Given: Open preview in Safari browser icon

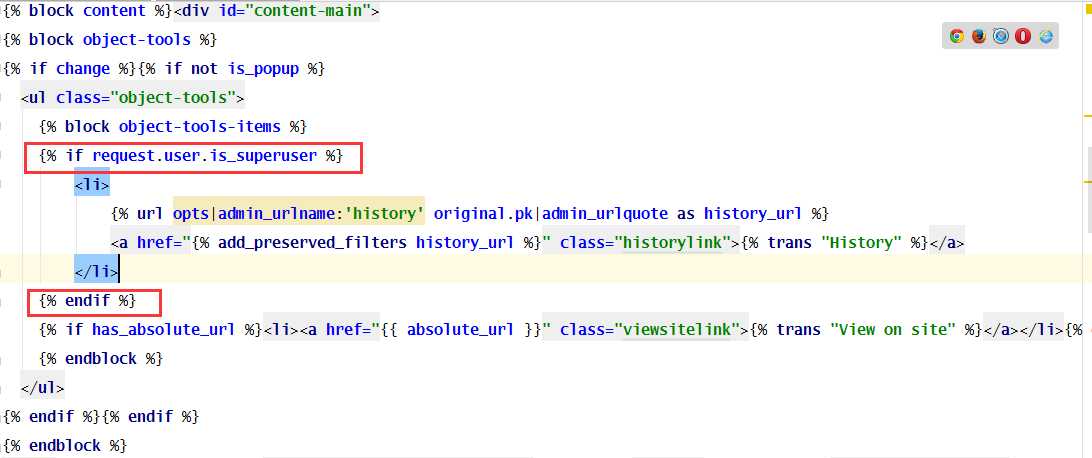Looking at the screenshot, I should tap(1001, 36).
